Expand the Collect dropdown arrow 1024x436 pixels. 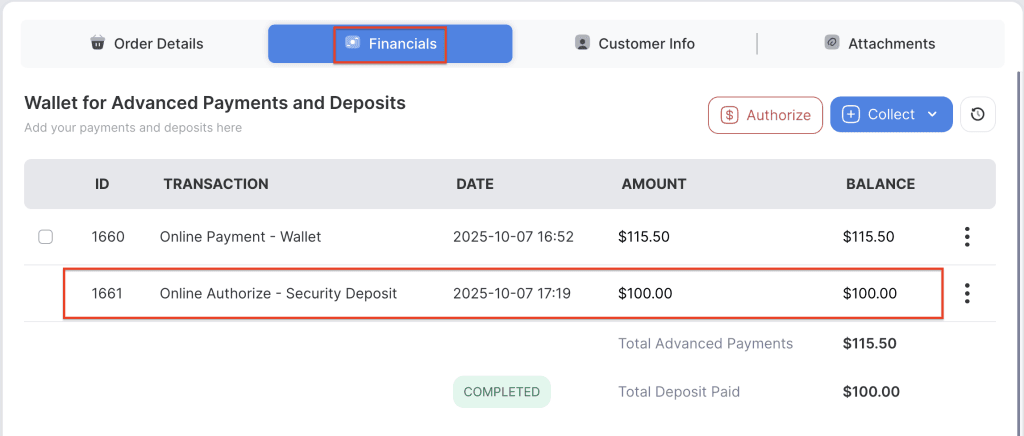[932, 115]
